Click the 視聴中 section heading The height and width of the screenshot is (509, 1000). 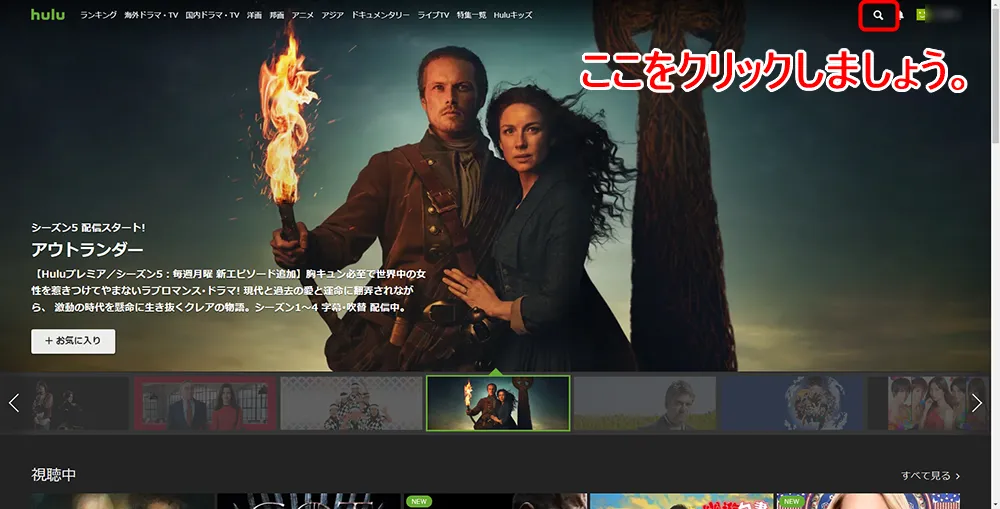tap(54, 475)
